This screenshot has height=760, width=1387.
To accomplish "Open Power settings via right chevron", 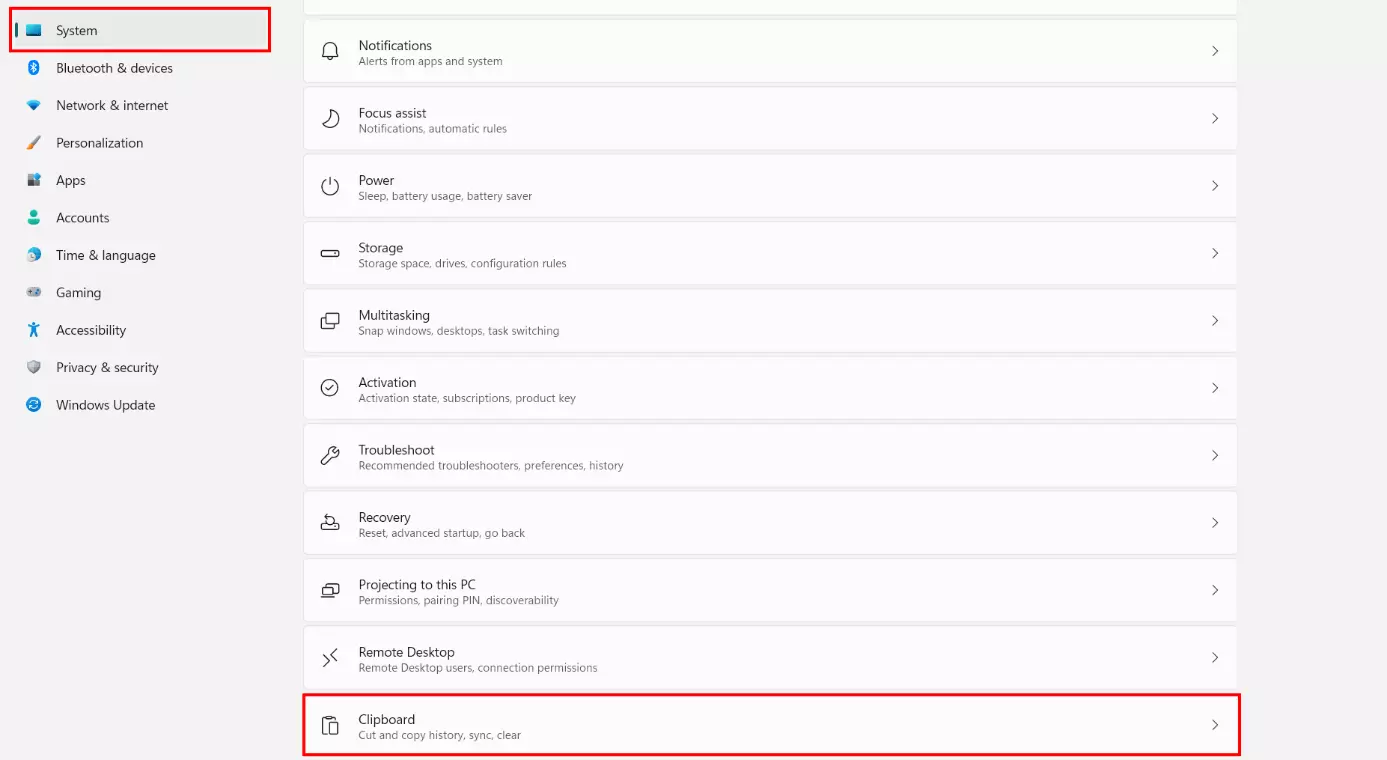I will pyautogui.click(x=1215, y=186).
